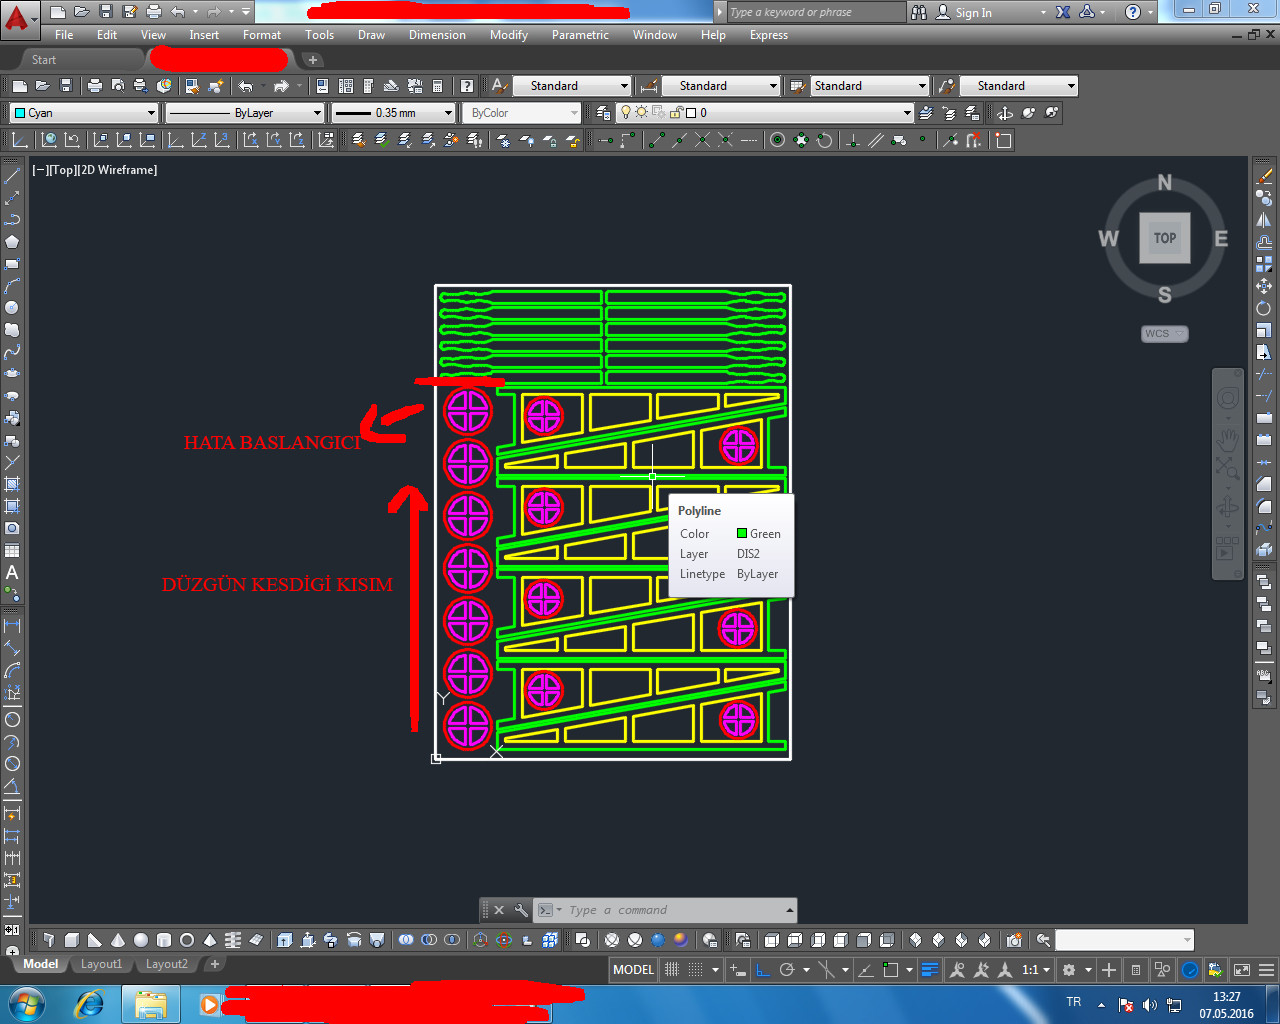Choose the Circle draw tool
Screen dimensions: 1280x1024
12,308
